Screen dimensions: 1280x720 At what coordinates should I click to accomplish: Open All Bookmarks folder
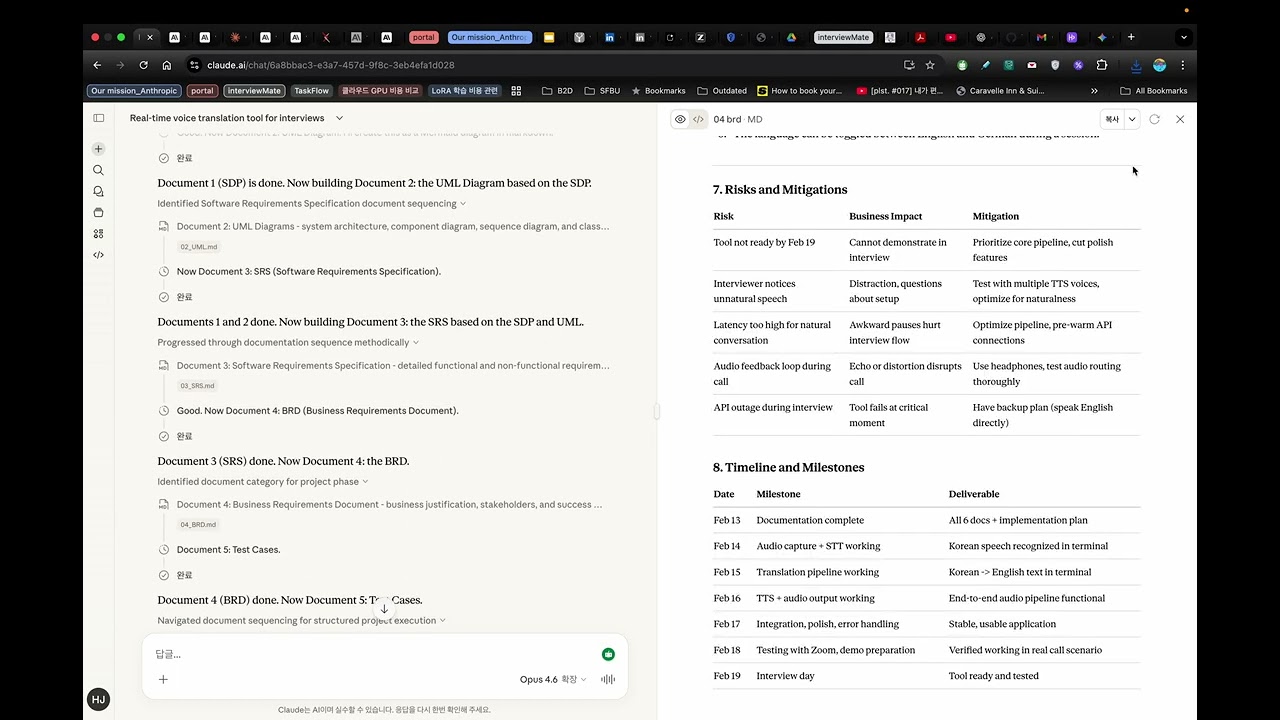click(x=1153, y=91)
